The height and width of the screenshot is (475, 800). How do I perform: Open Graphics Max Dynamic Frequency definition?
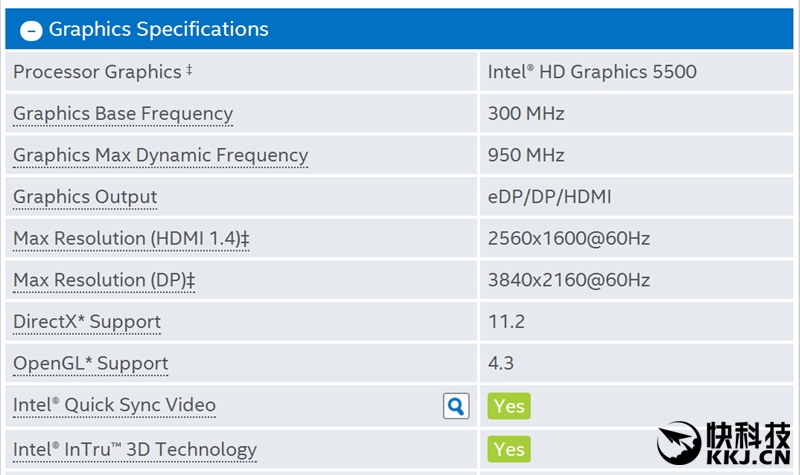click(x=160, y=156)
